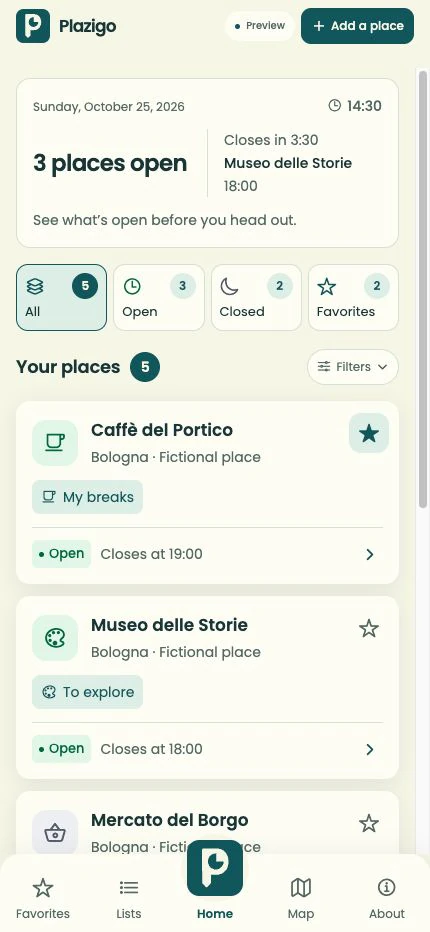Select the Open filter tab

pyautogui.click(x=159, y=297)
